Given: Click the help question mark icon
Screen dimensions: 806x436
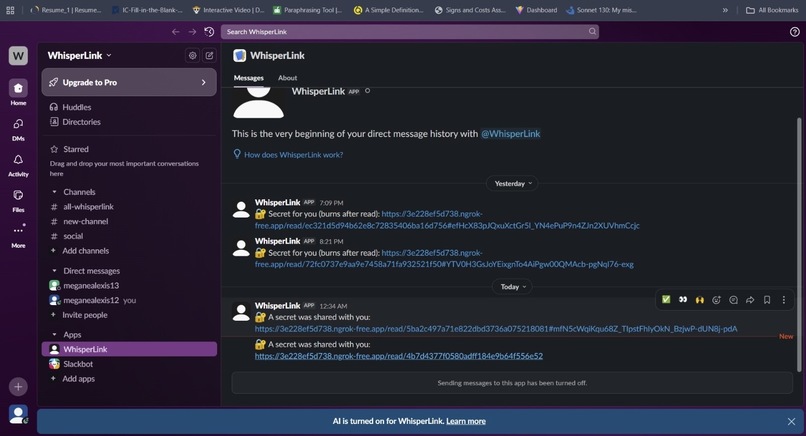Looking at the screenshot, I should tap(794, 32).
